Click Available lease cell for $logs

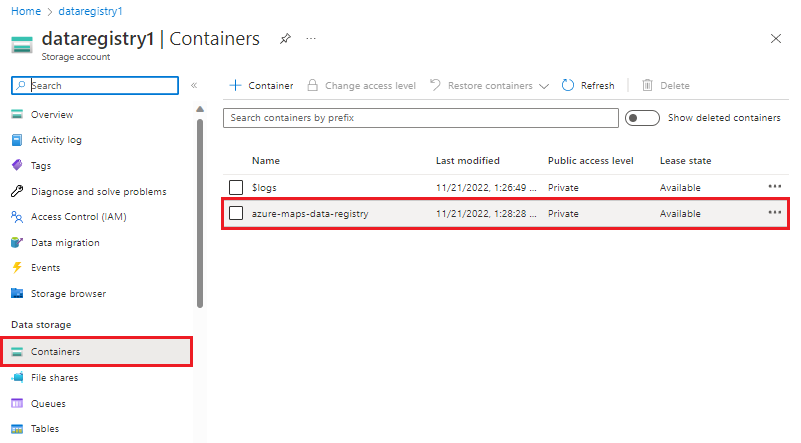[680, 188]
